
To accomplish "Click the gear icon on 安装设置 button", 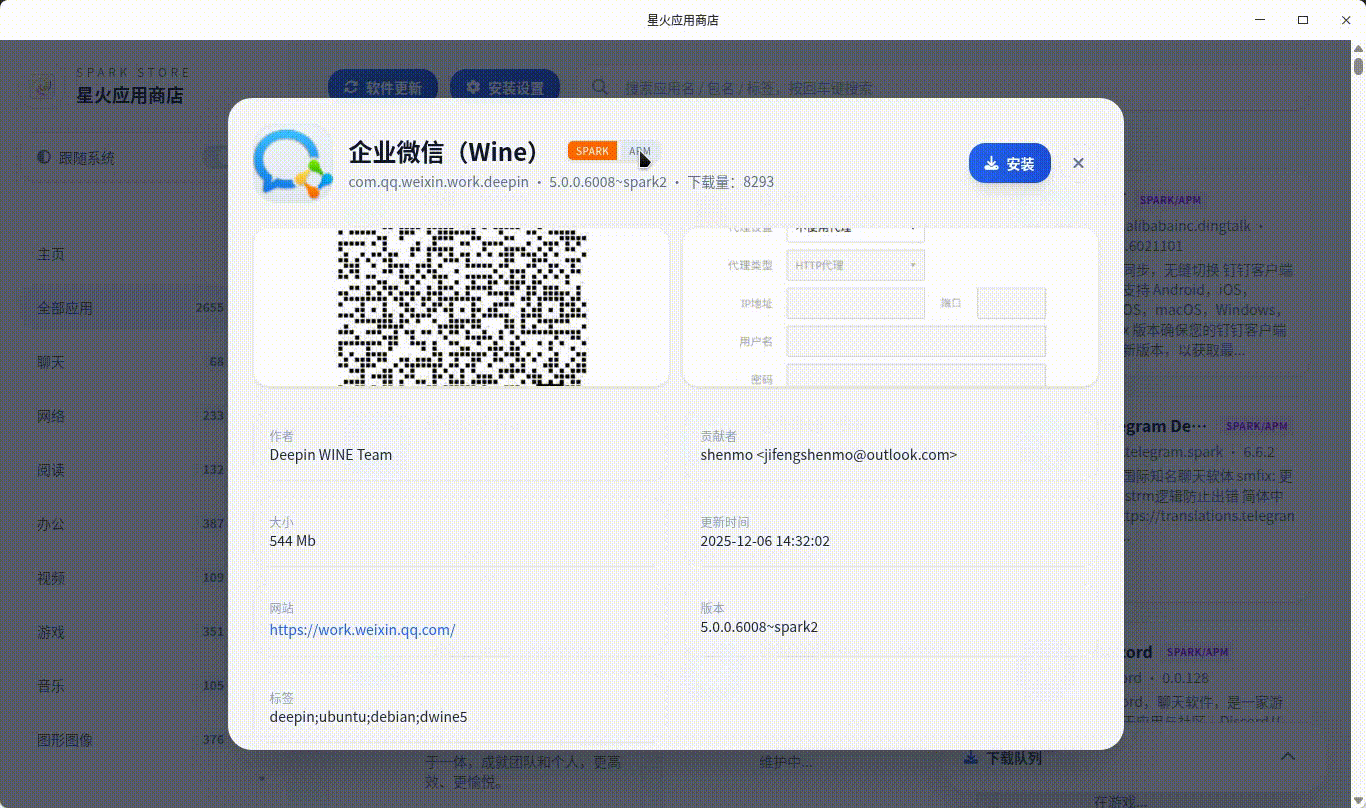I will coord(473,87).
